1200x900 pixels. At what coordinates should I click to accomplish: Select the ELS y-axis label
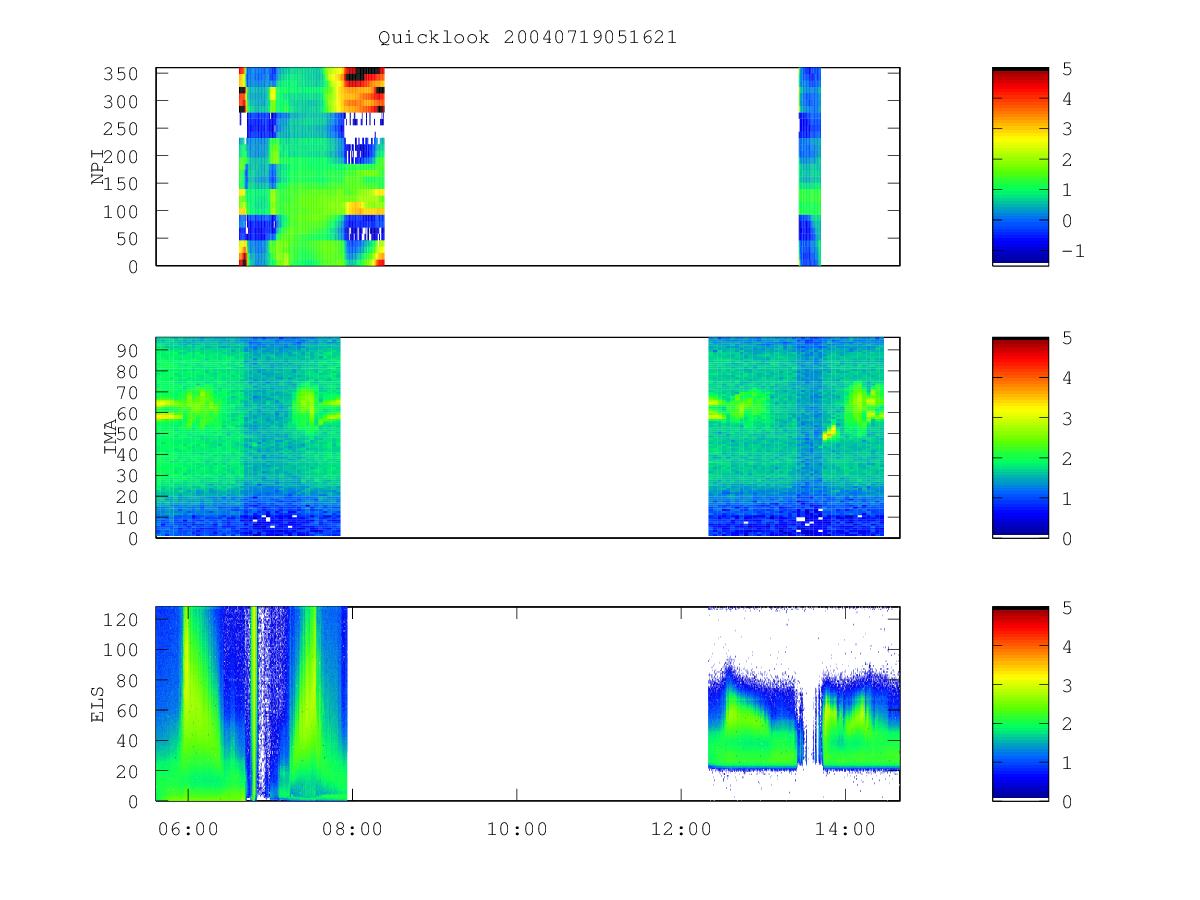point(99,704)
